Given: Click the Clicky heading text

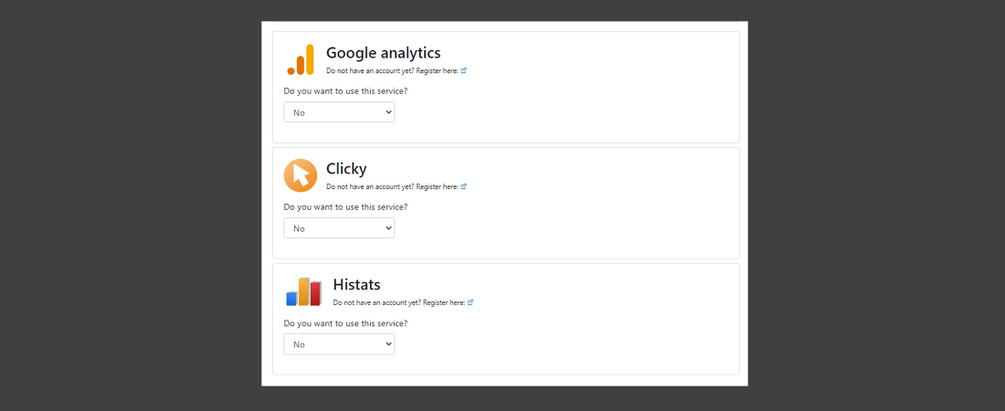Looking at the screenshot, I should [x=346, y=169].
